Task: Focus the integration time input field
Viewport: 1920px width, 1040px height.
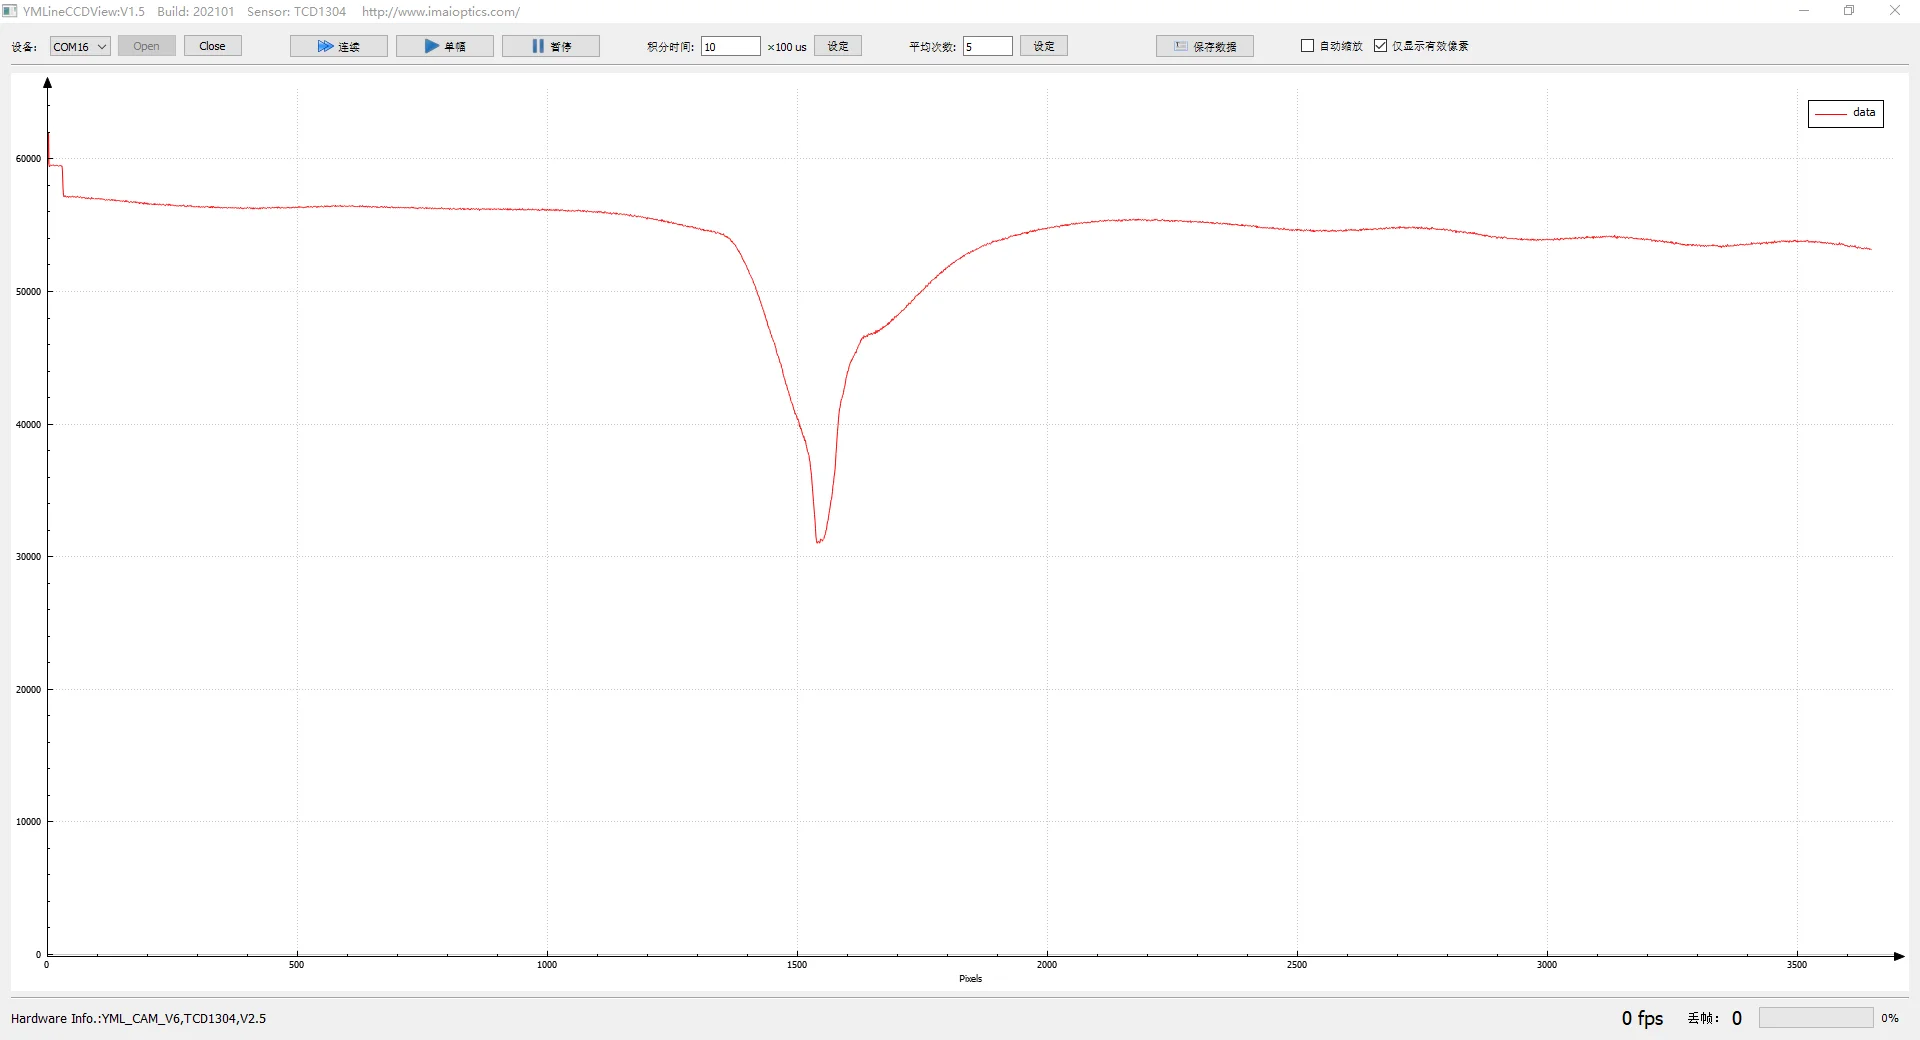Action: point(730,46)
